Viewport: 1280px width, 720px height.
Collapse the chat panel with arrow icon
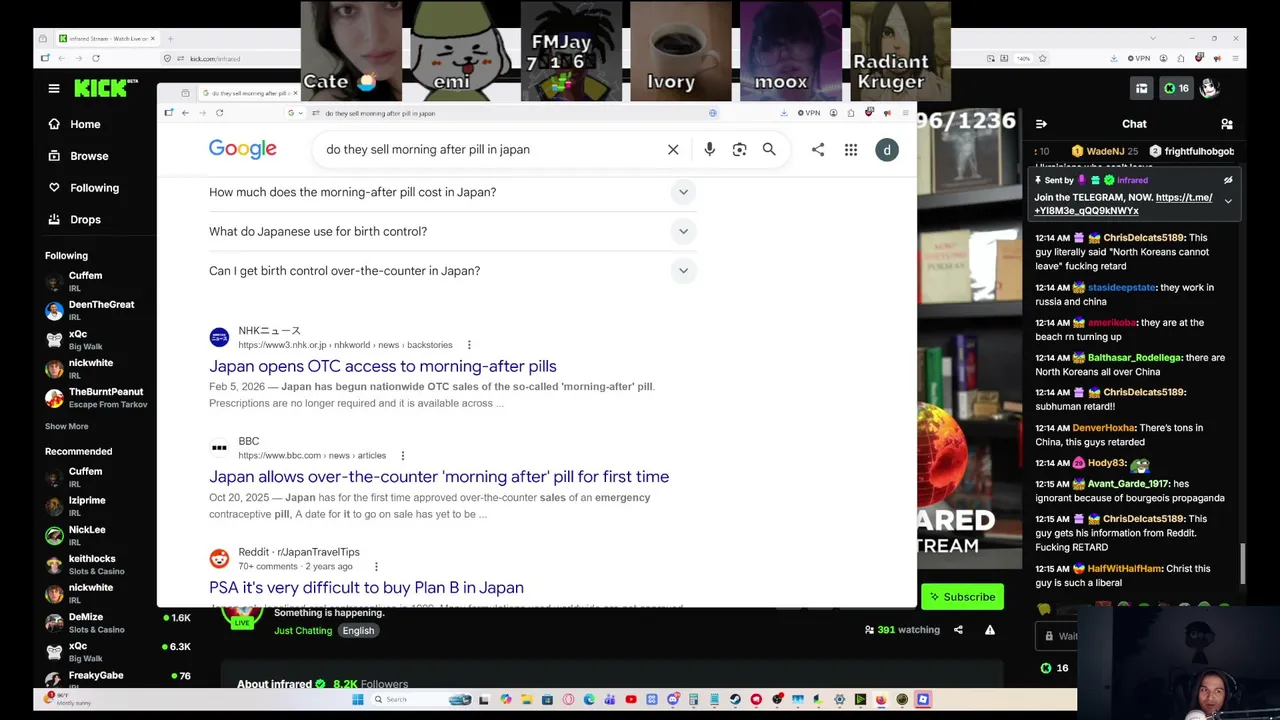pyautogui.click(x=1041, y=124)
